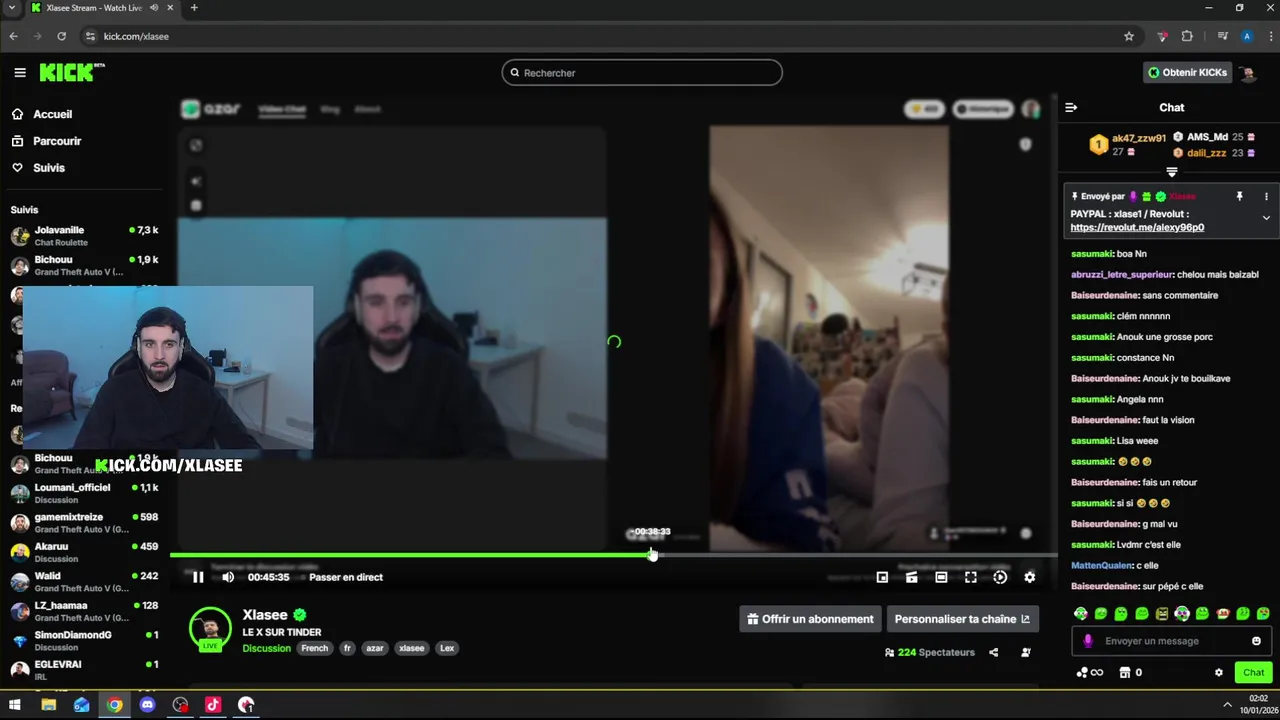Select the first quick emote above input
1280x720 pixels.
click(x=1080, y=613)
